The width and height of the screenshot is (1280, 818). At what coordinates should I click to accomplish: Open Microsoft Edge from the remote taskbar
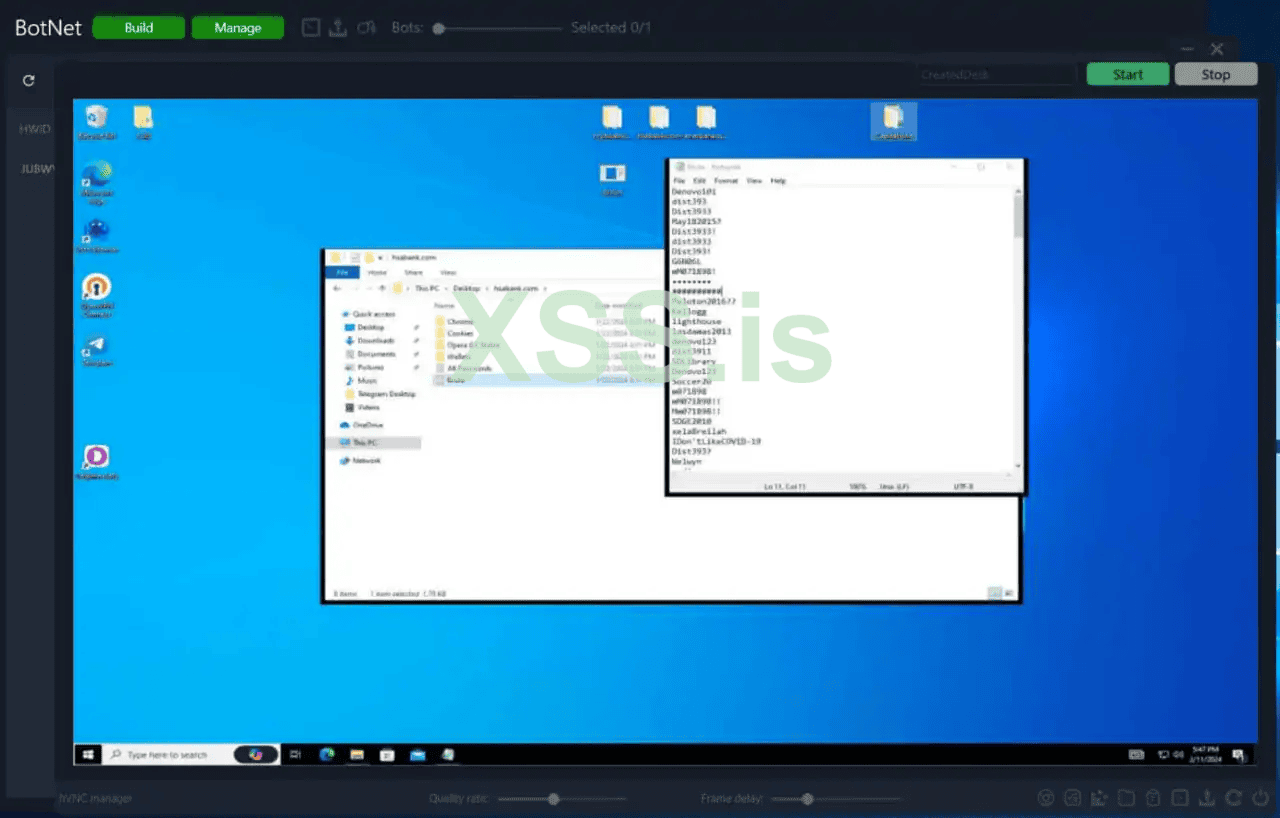coord(327,754)
